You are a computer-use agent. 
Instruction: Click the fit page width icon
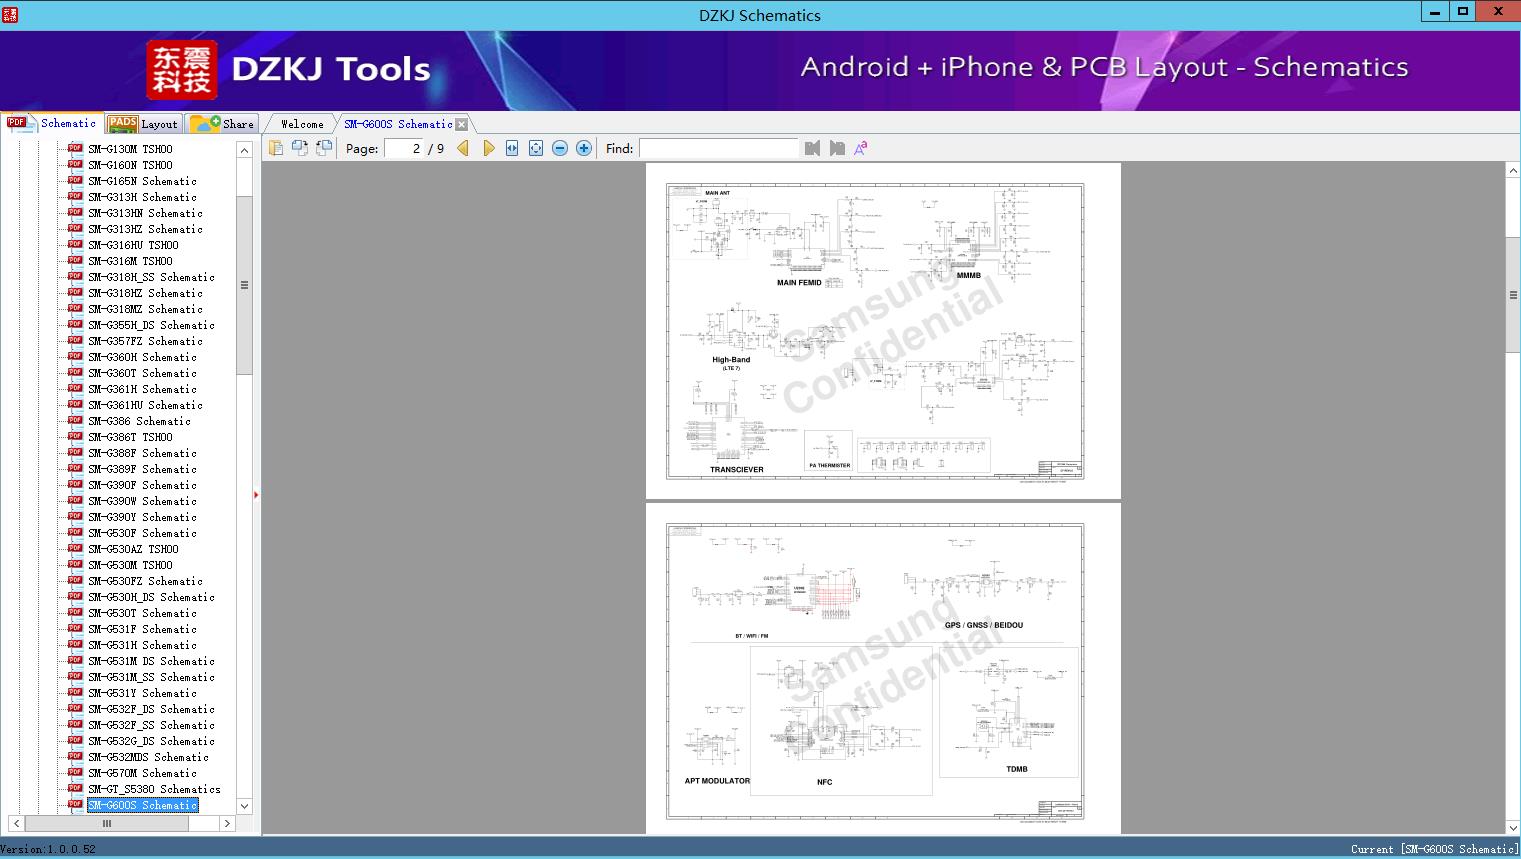511,147
